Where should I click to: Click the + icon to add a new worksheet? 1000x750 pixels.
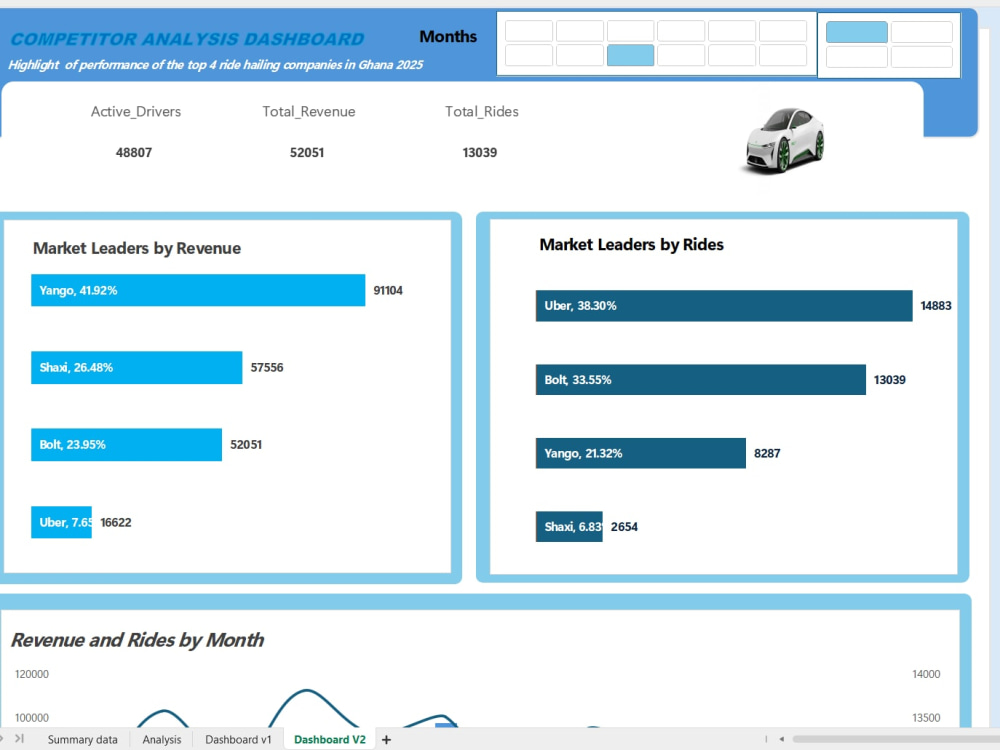coord(386,739)
